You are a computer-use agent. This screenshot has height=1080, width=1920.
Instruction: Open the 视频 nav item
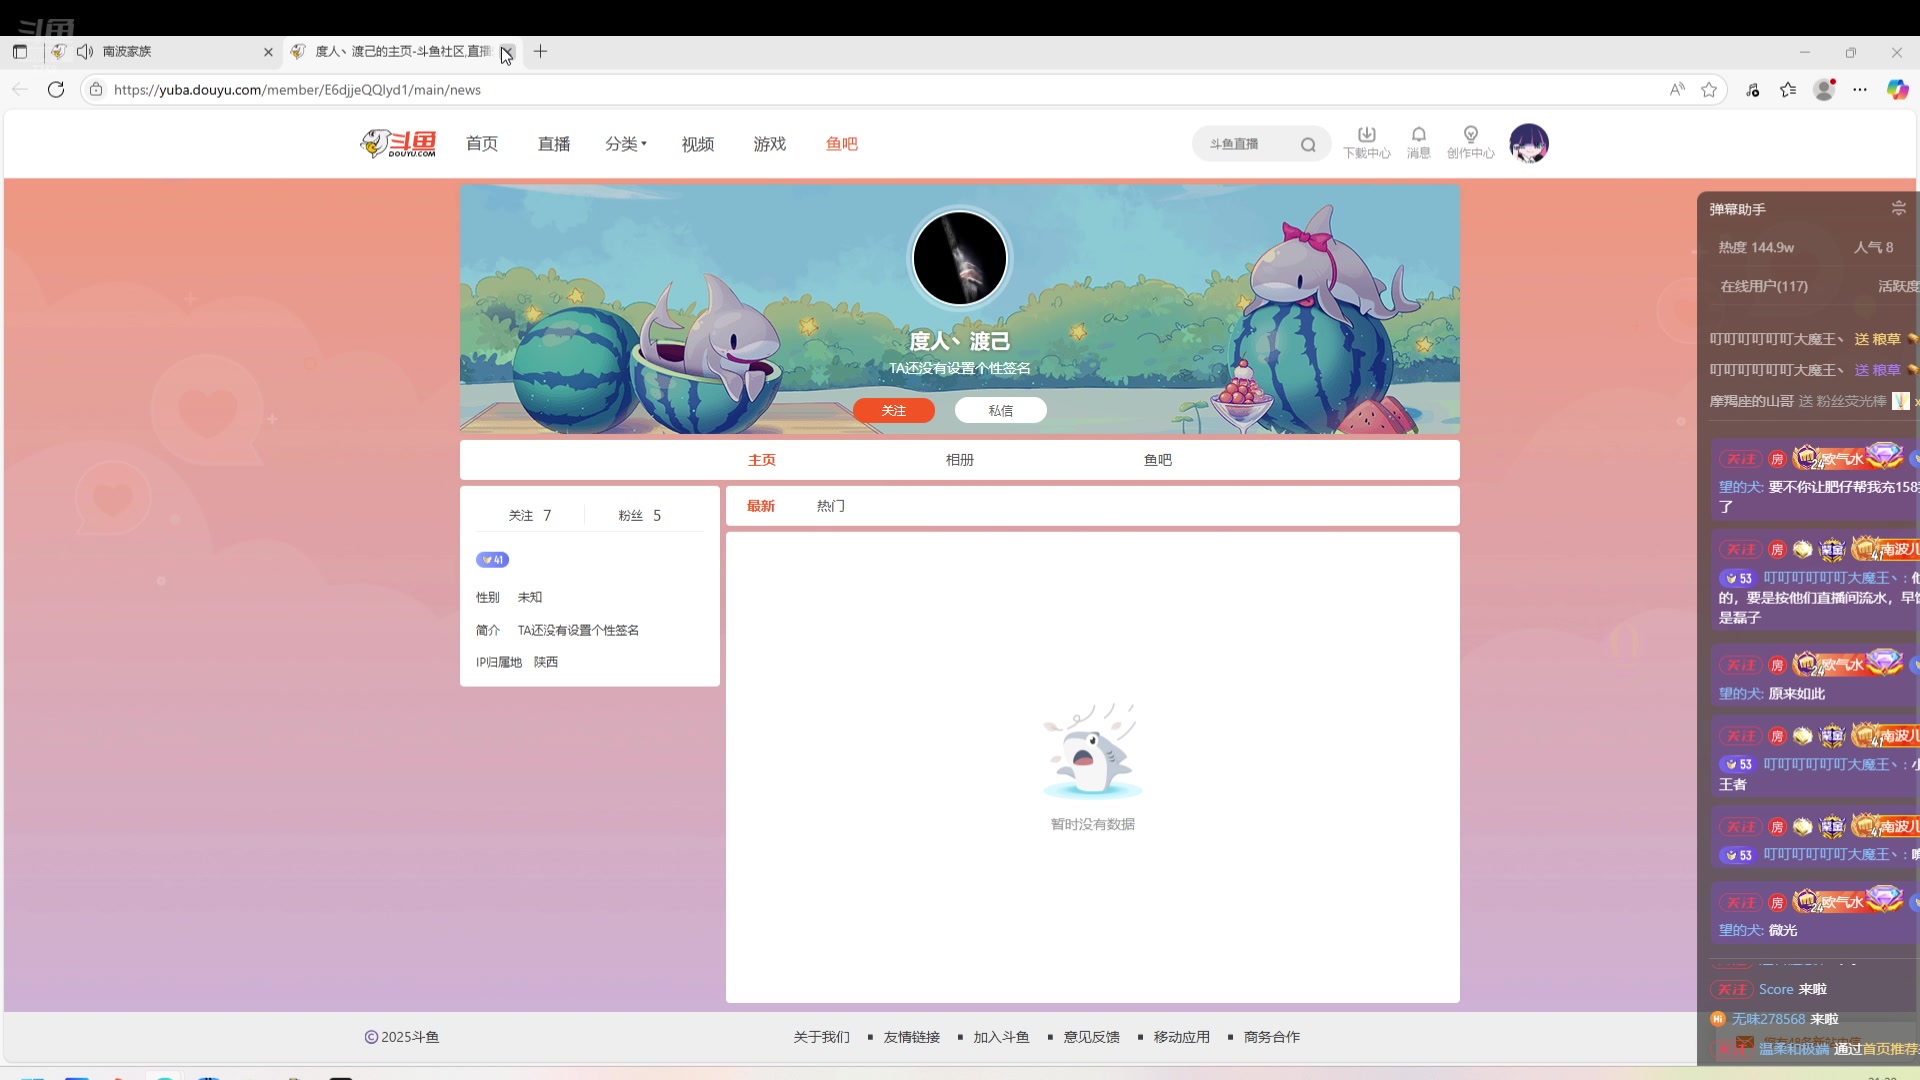click(x=698, y=144)
